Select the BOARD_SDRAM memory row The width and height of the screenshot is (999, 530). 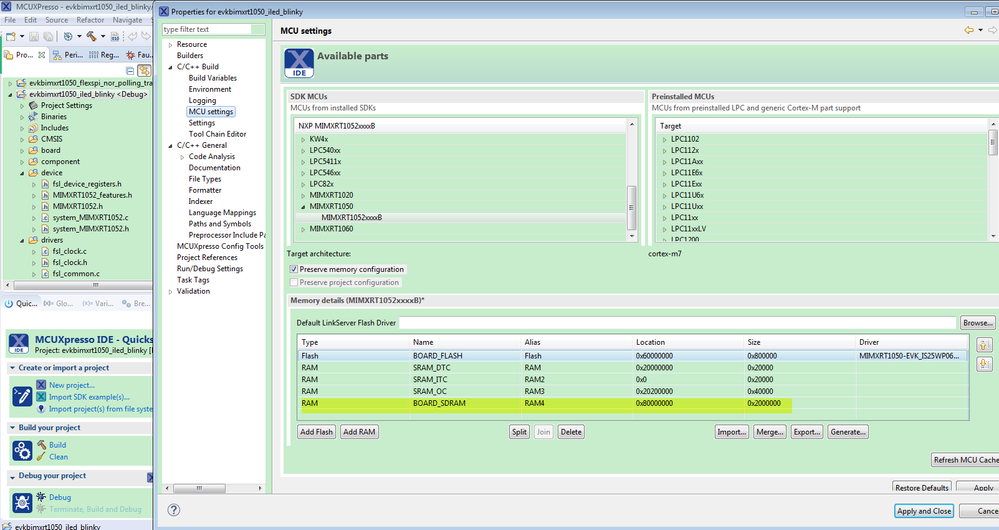634,403
